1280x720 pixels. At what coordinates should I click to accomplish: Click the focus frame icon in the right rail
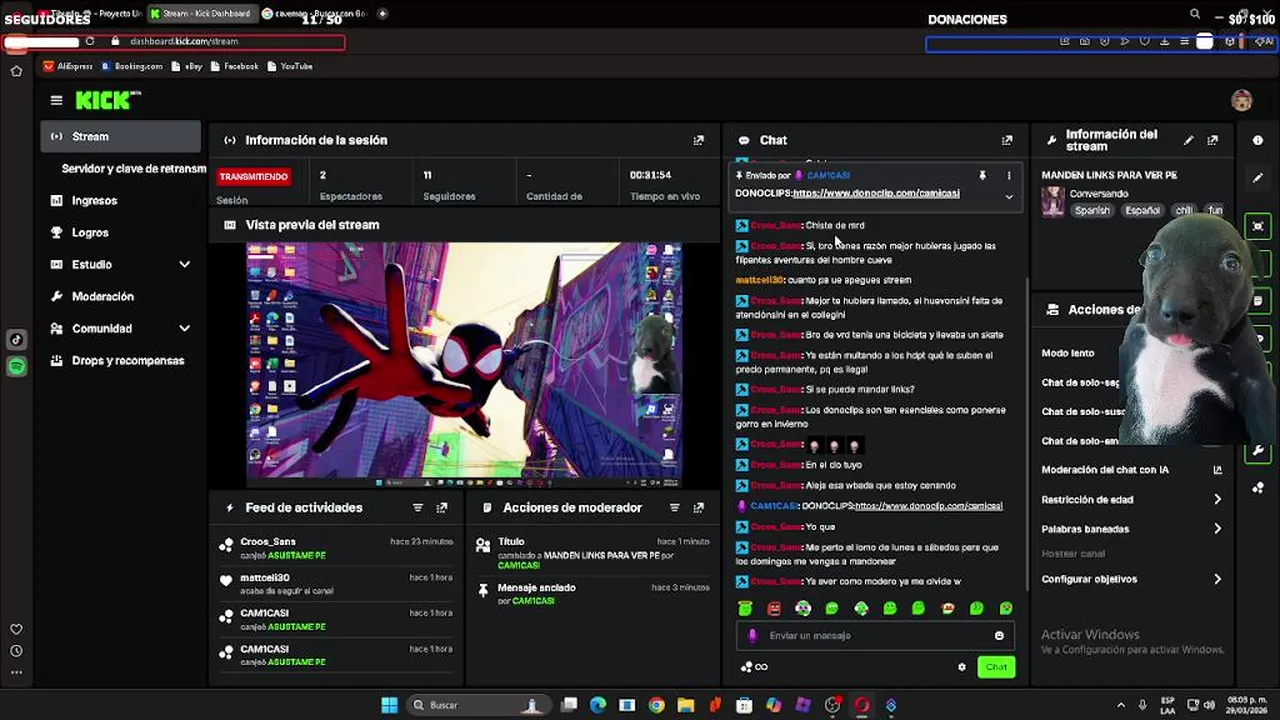(1258, 226)
